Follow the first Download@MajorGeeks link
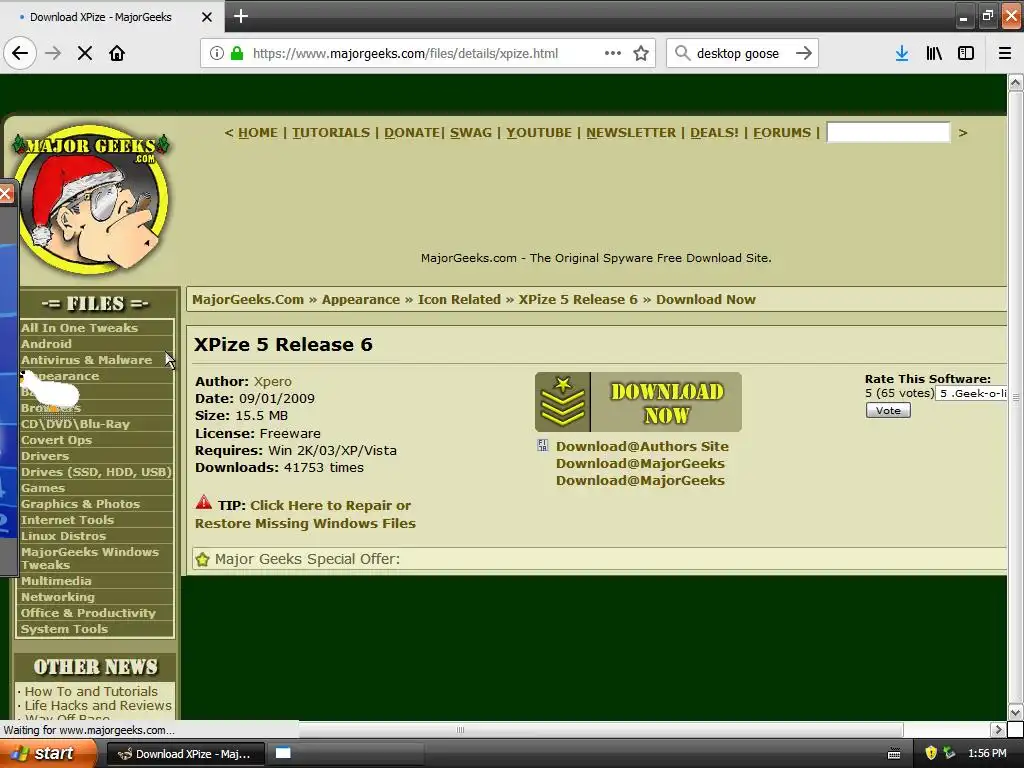The height and width of the screenshot is (768, 1024). coord(640,463)
